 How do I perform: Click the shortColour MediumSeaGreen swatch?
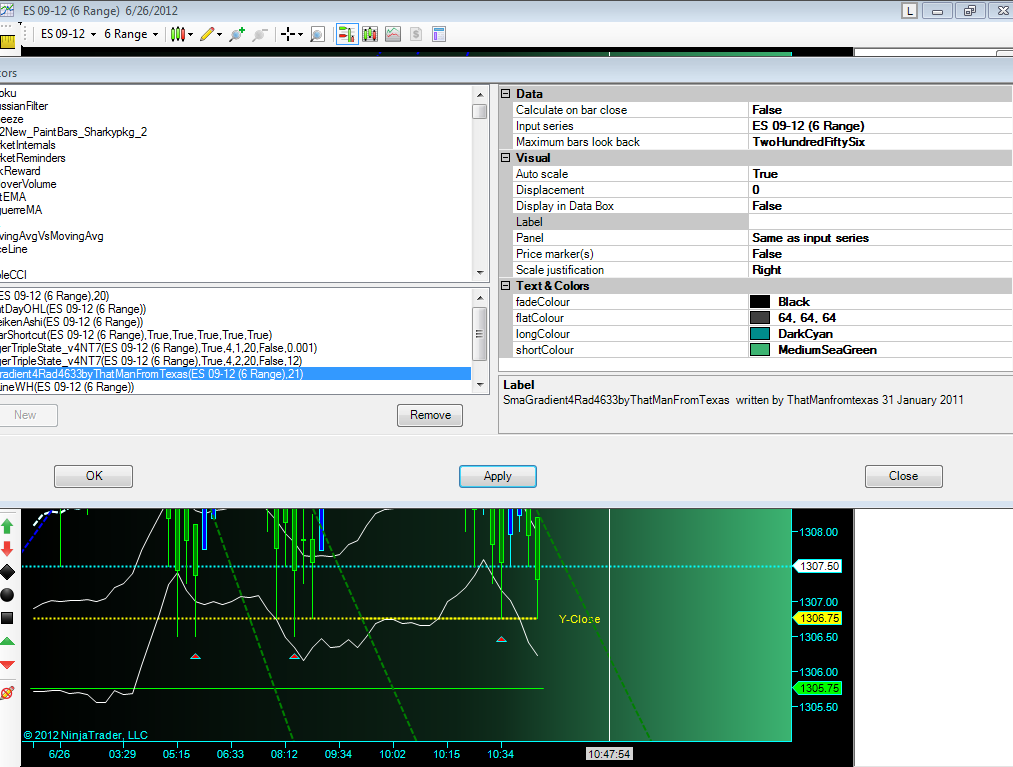coord(760,350)
